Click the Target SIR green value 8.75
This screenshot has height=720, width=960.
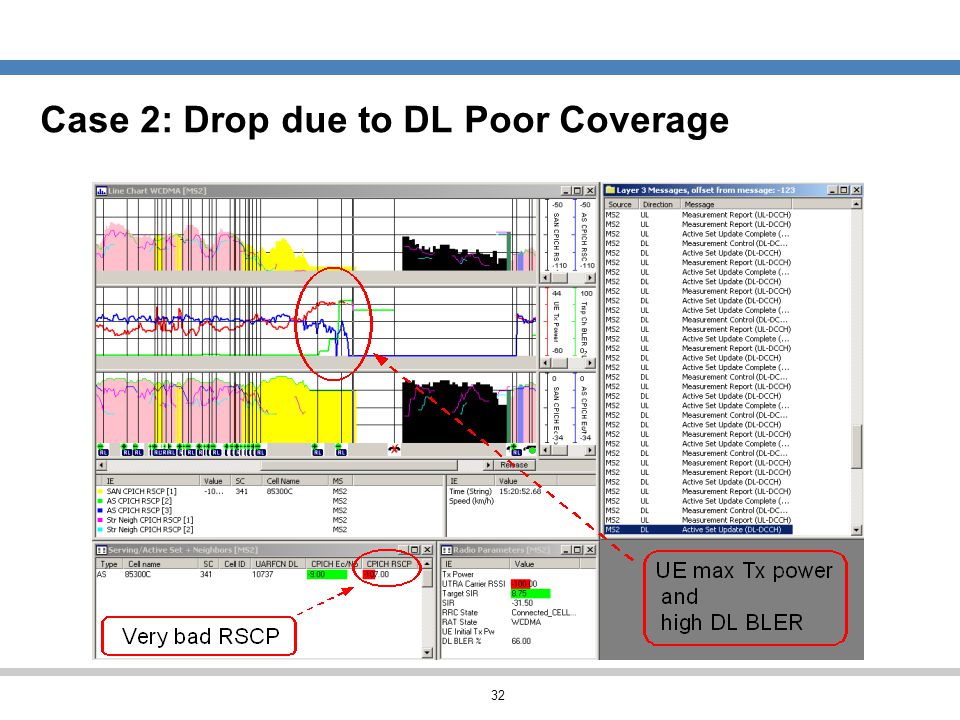pyautogui.click(x=530, y=593)
